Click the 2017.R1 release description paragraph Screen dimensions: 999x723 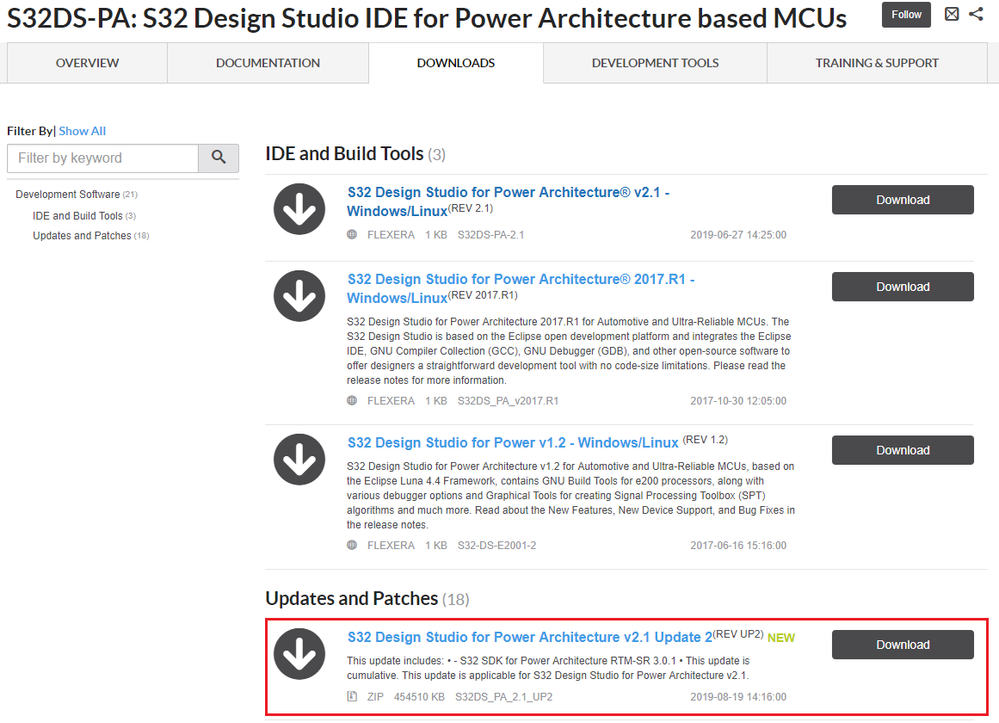[x=569, y=351]
